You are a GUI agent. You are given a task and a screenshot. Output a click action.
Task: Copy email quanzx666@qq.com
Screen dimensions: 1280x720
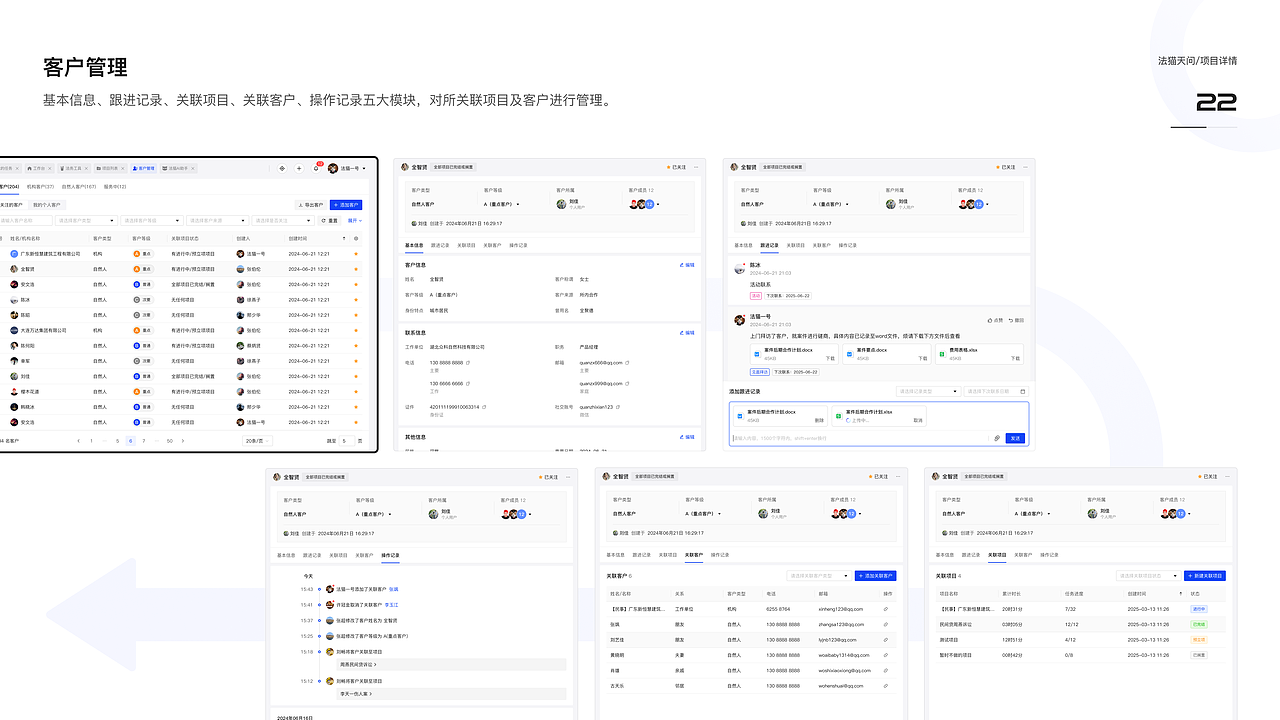coord(627,362)
